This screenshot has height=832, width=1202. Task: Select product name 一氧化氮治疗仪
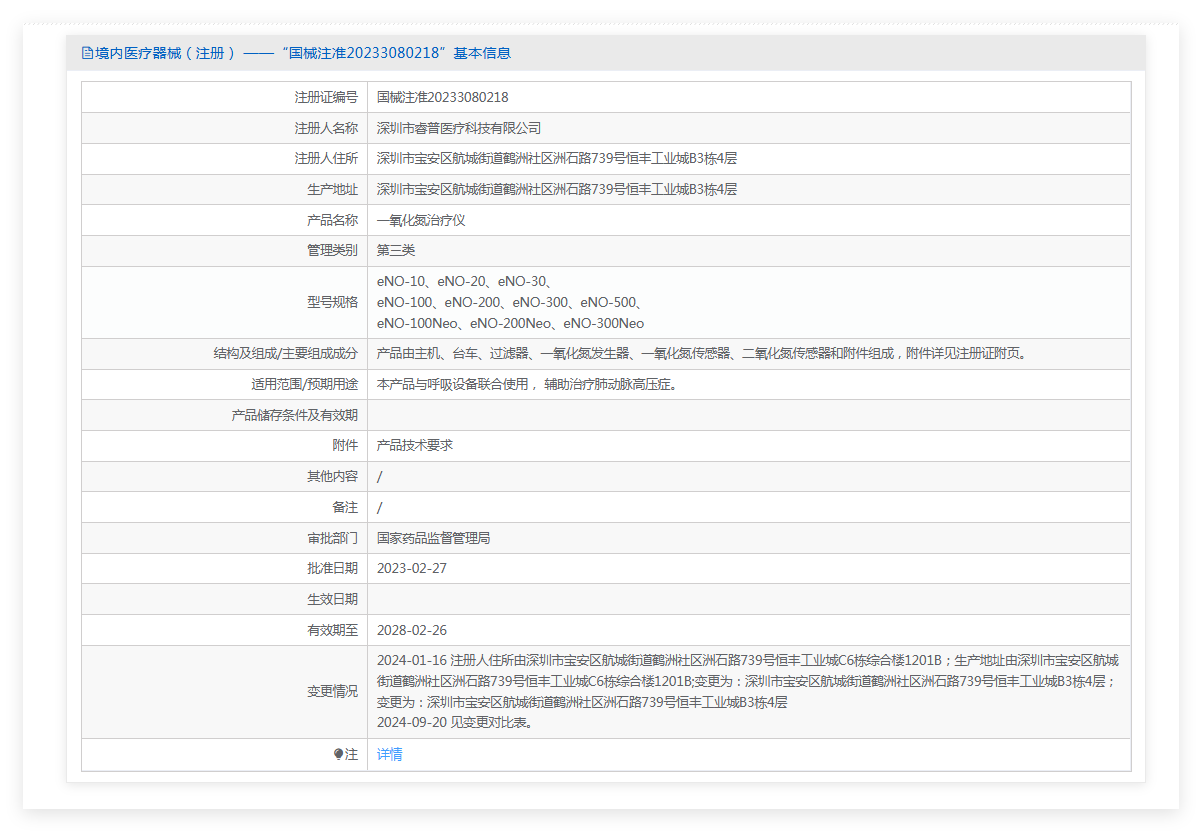(421, 220)
